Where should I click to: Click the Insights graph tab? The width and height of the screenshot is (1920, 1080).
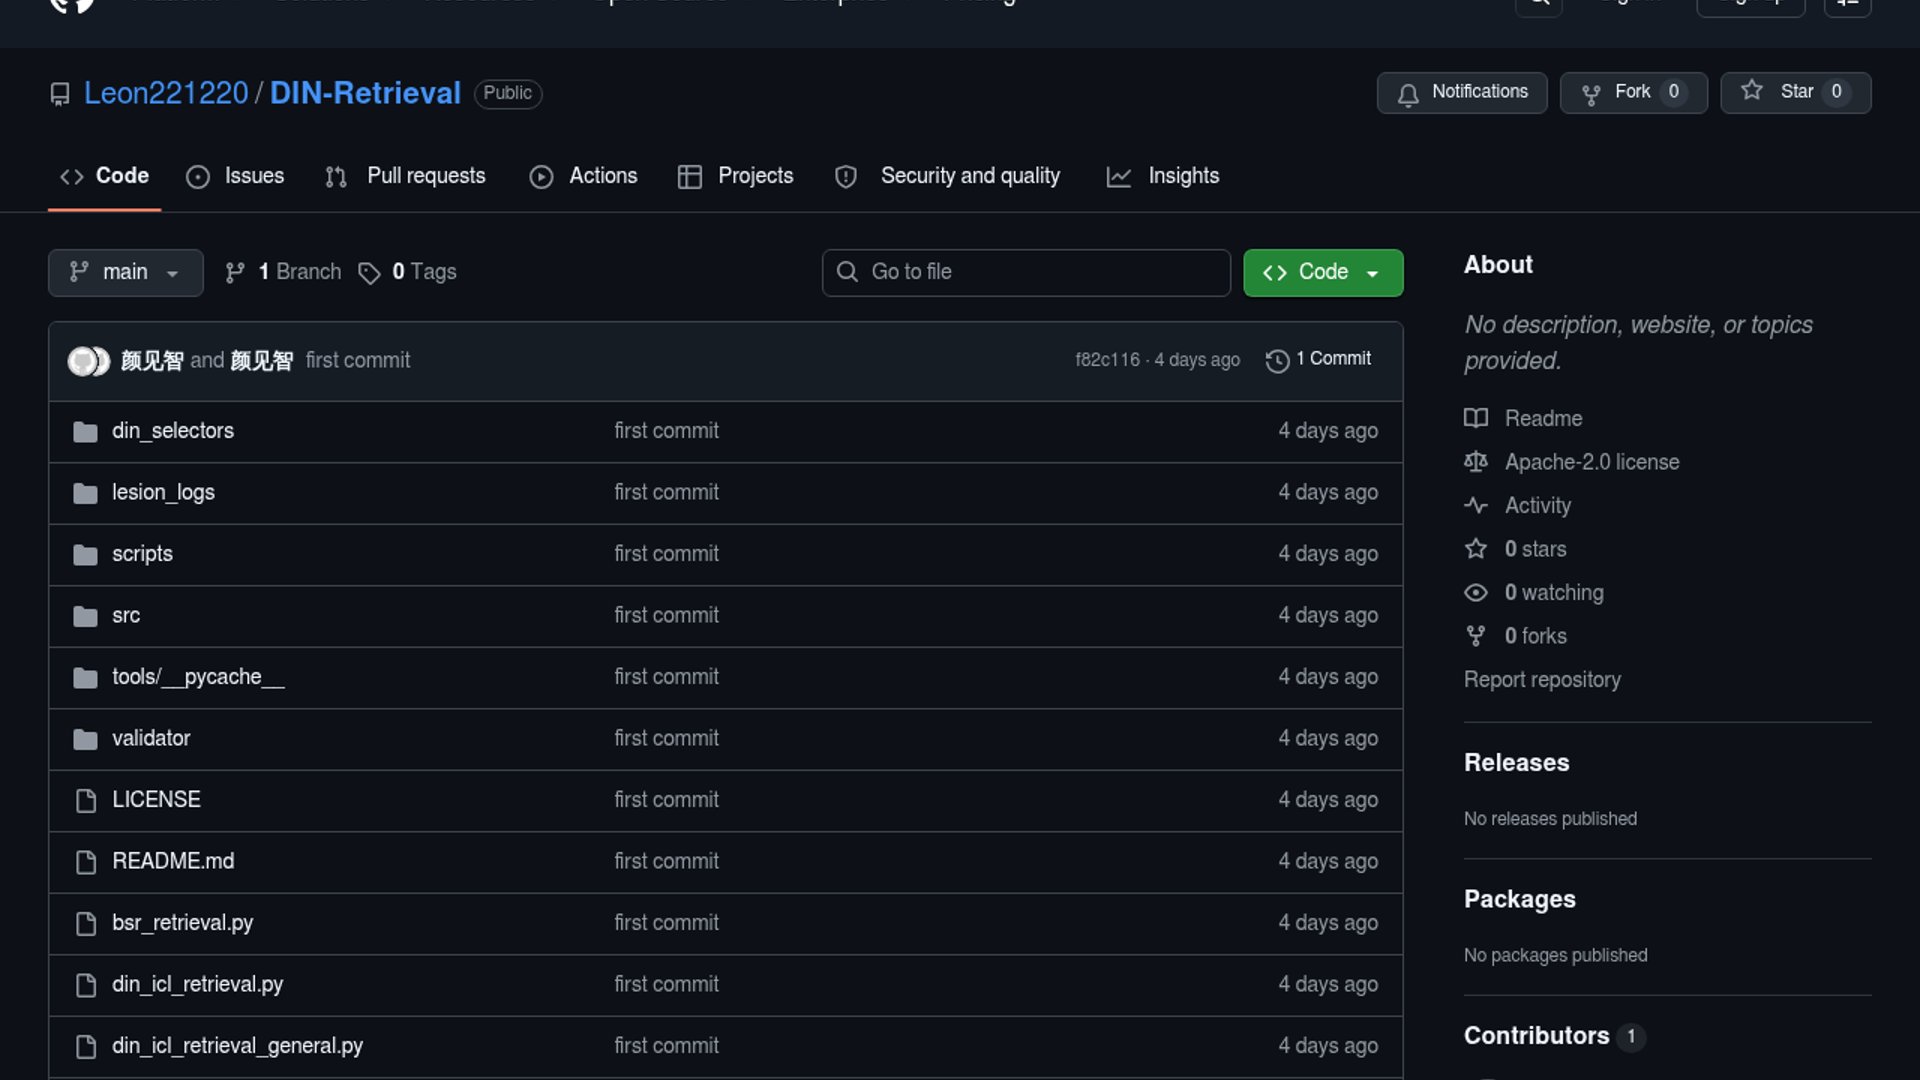(x=1163, y=176)
